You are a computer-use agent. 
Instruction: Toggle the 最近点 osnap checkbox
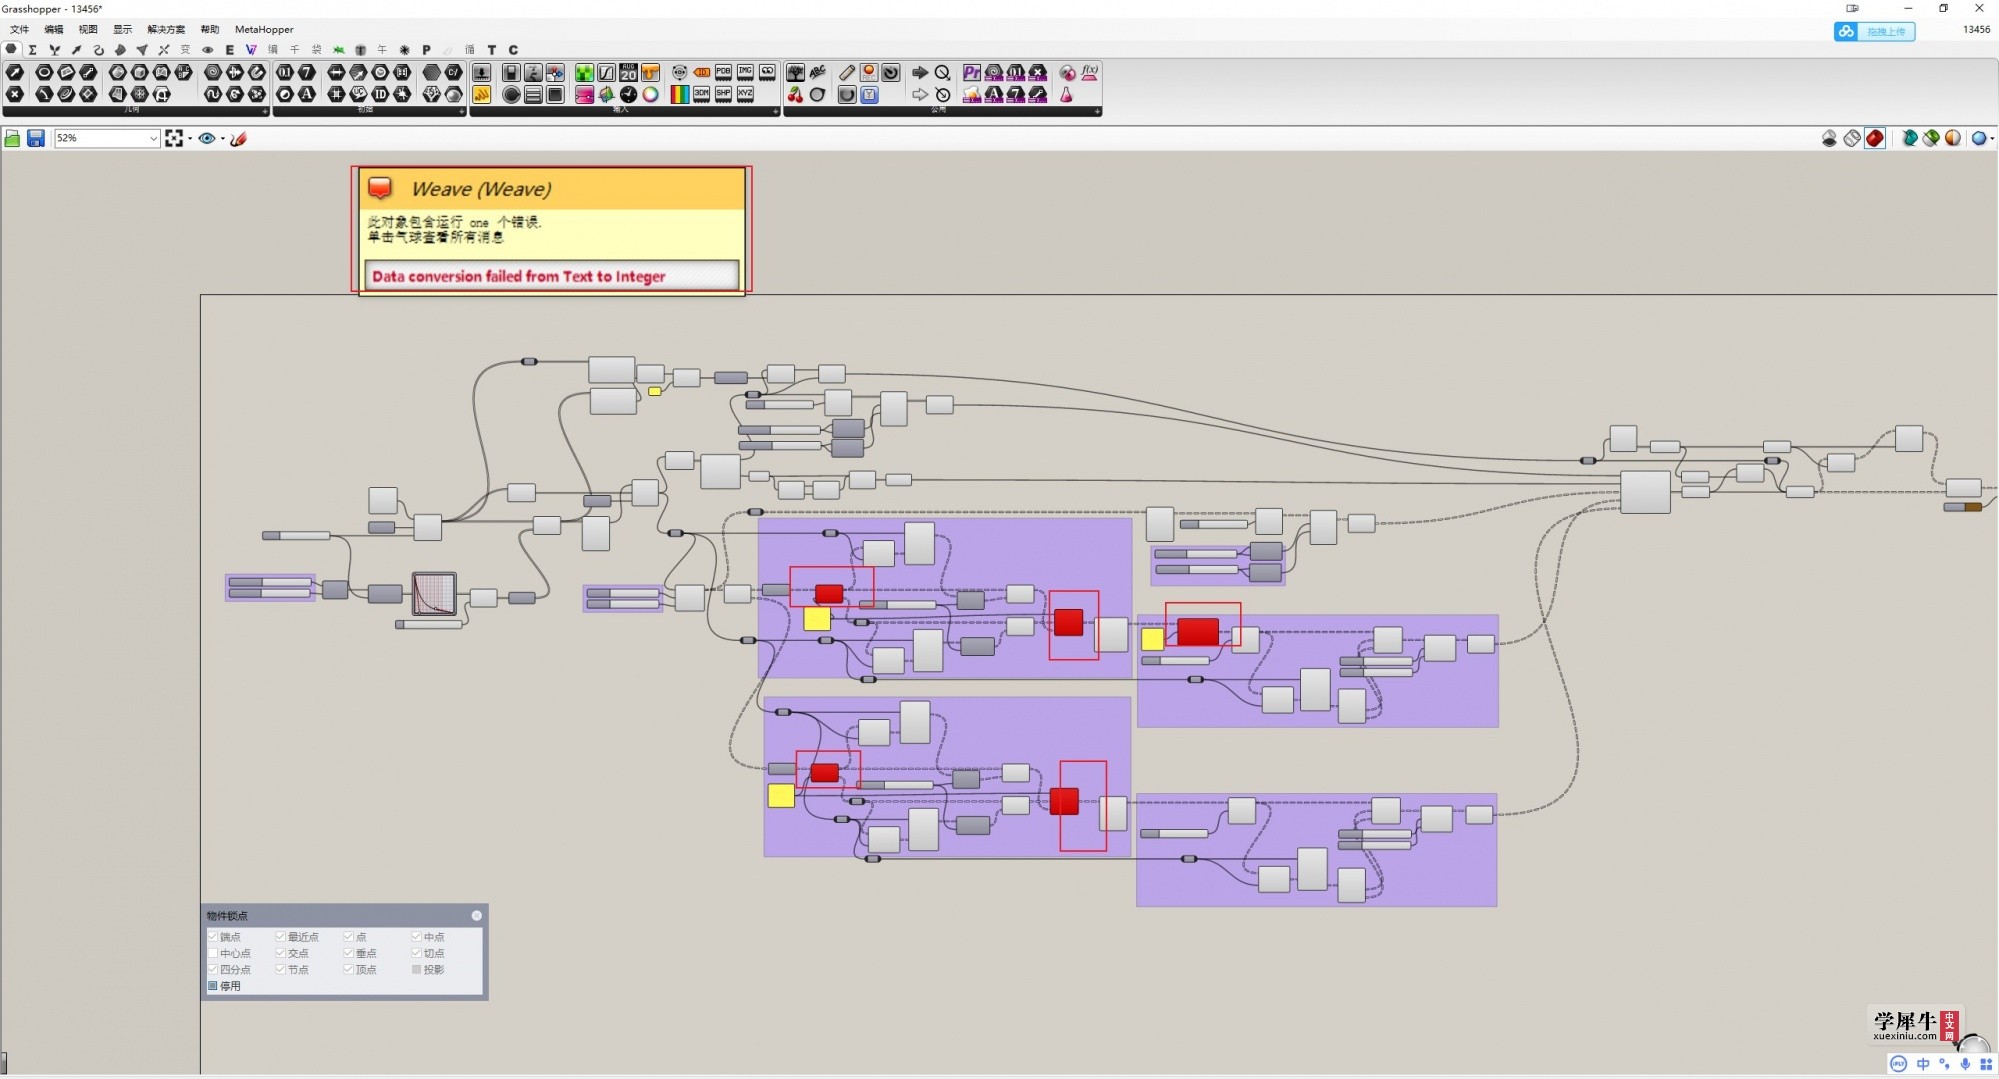tap(281, 937)
